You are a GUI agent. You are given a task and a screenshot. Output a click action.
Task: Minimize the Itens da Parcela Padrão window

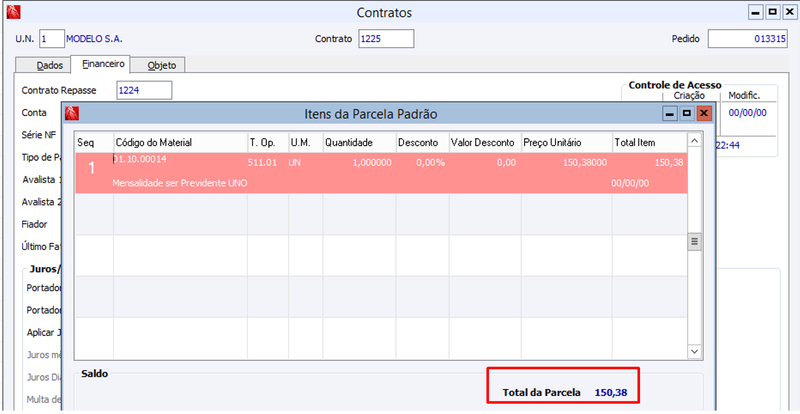click(670, 113)
